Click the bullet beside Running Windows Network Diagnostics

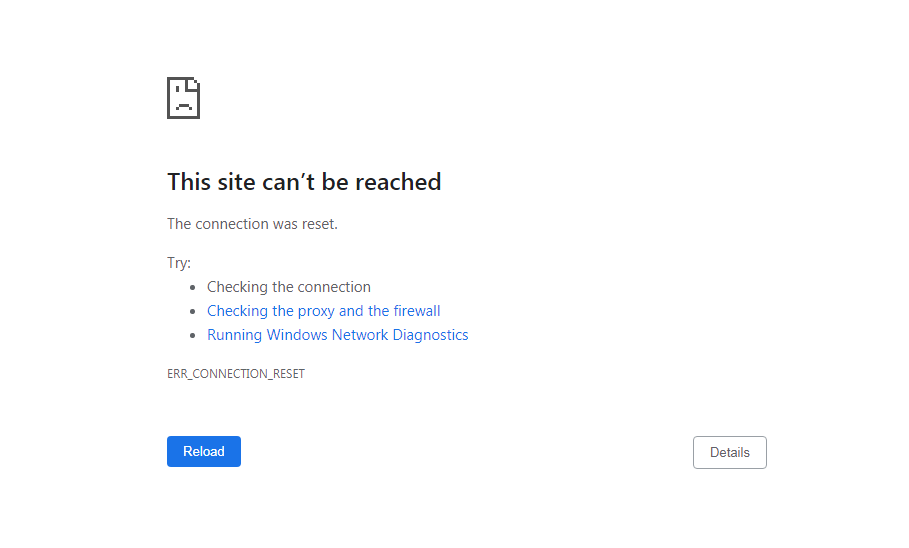point(193,335)
